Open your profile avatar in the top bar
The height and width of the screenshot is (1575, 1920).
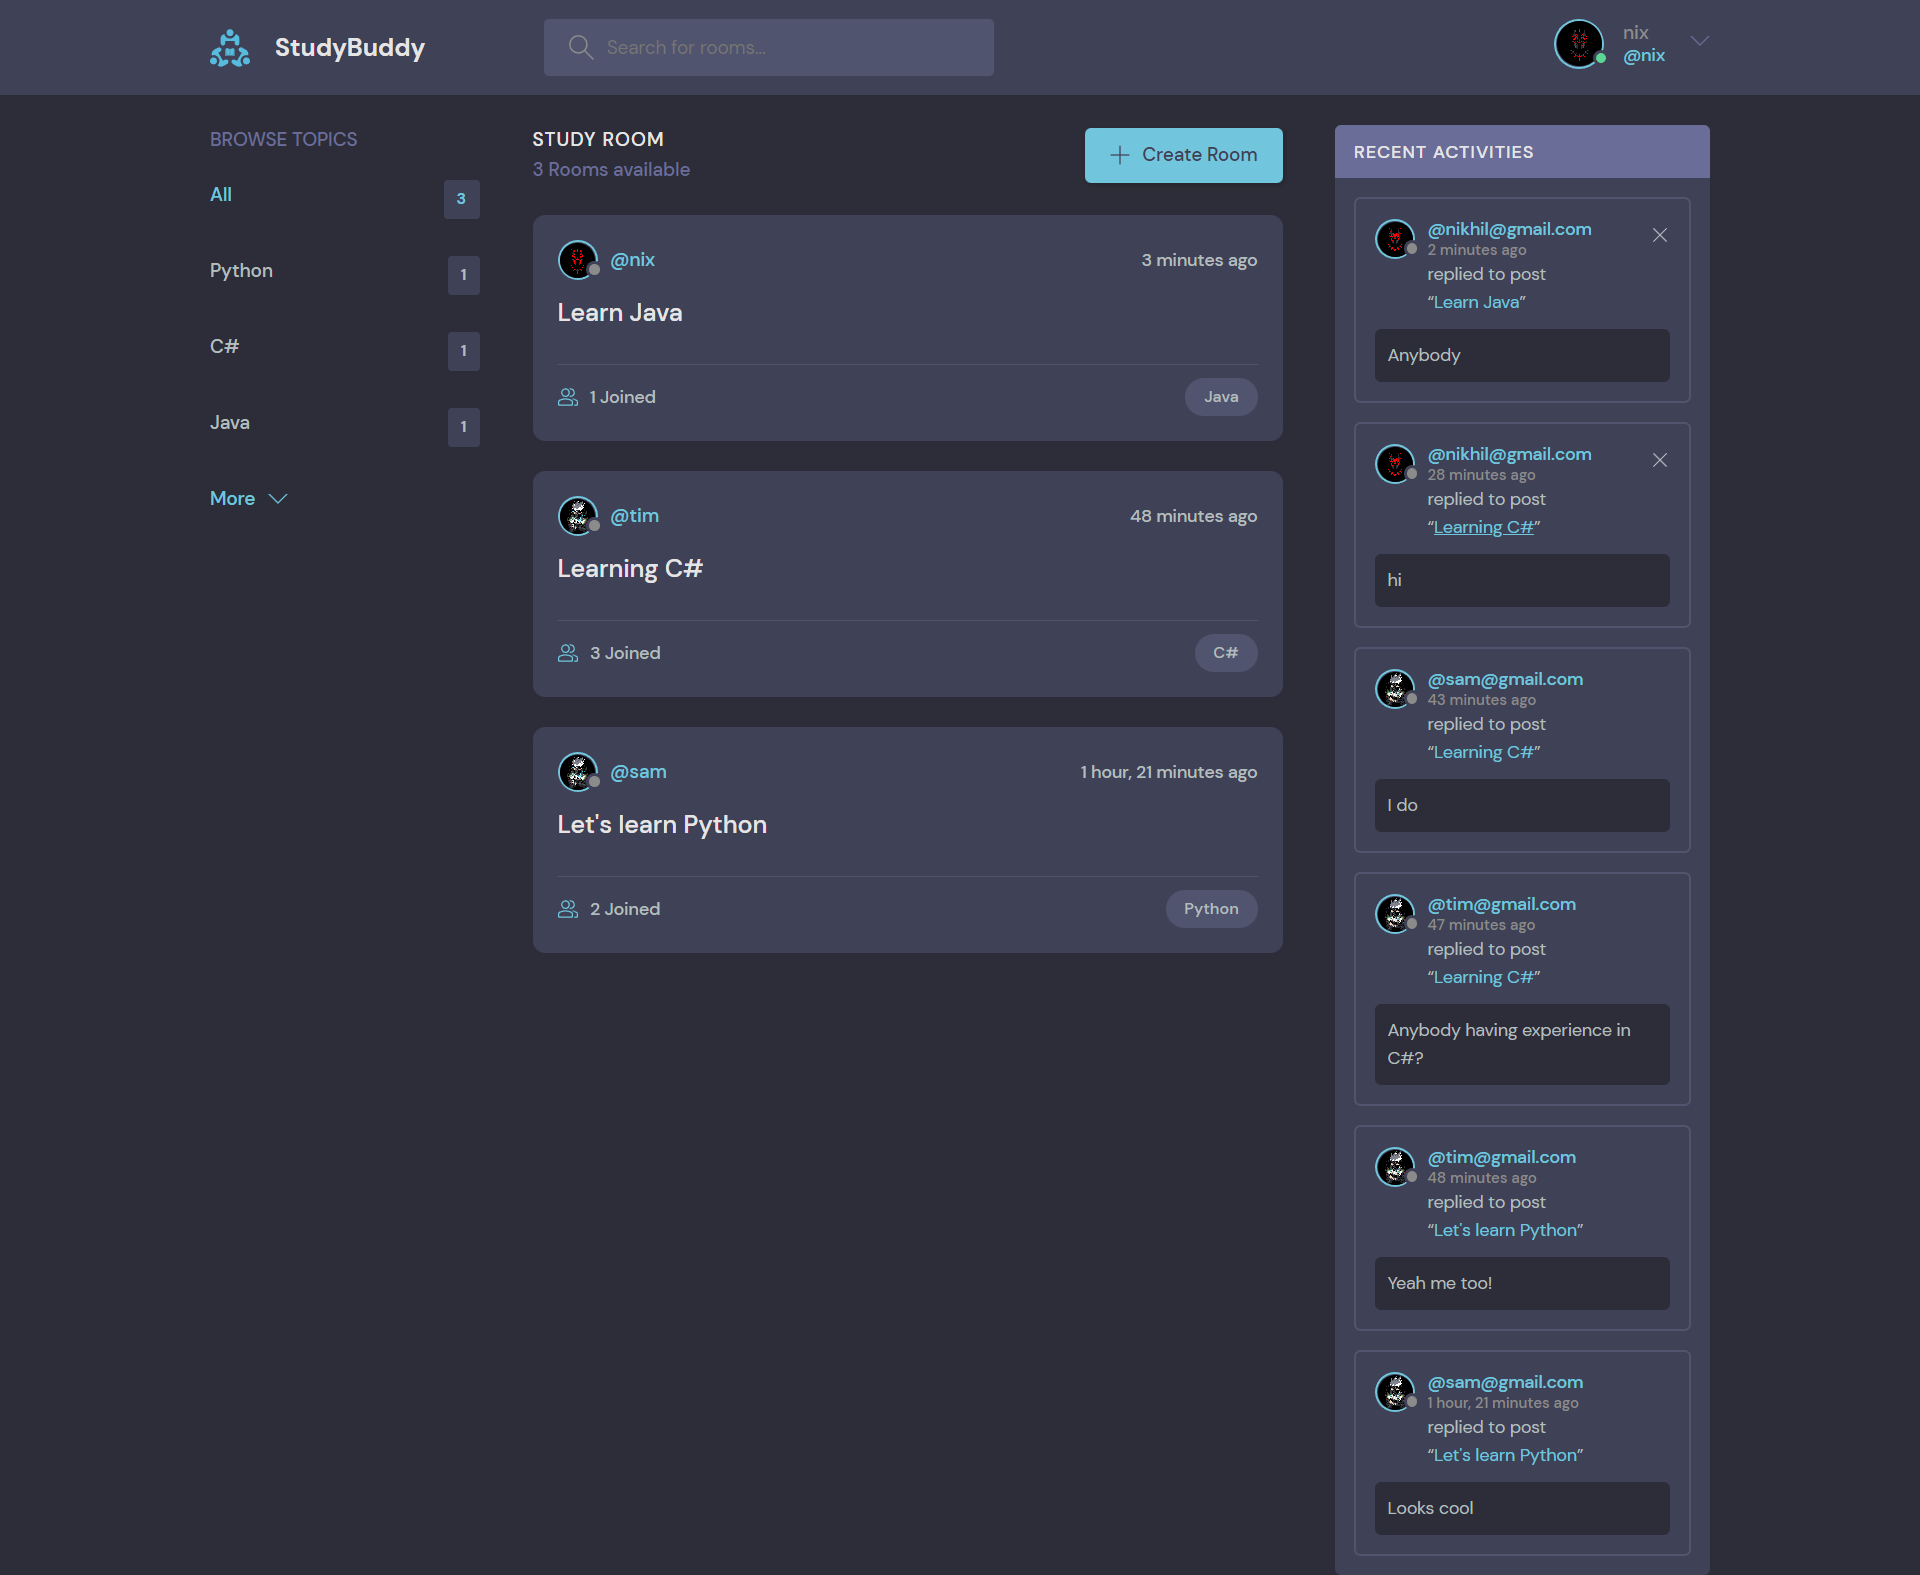1578,44
